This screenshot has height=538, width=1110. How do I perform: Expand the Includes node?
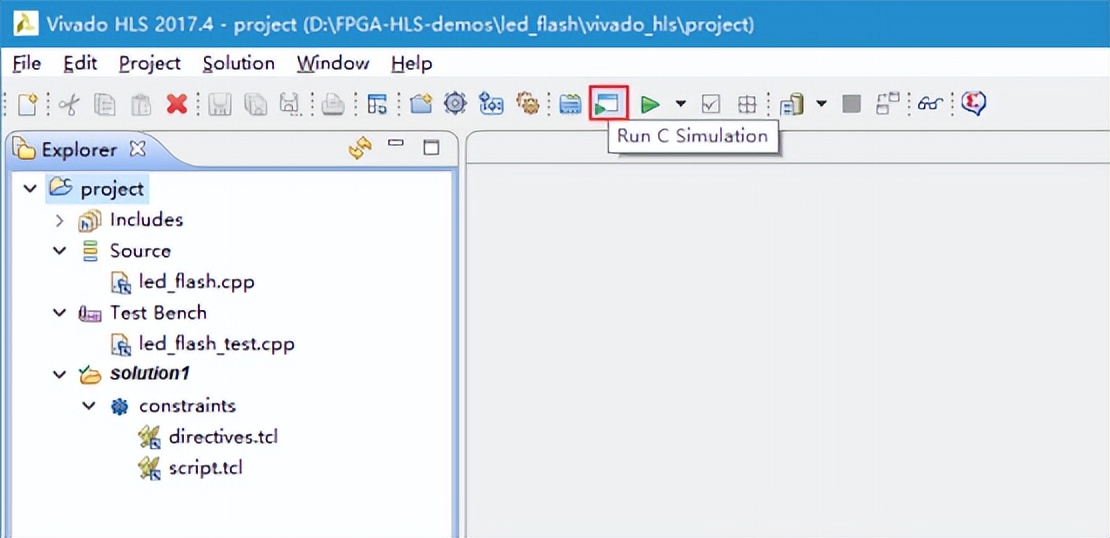click(59, 220)
